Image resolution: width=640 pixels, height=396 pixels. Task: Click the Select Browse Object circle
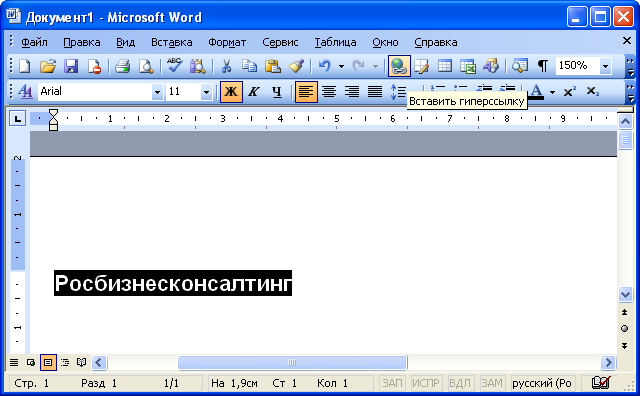(624, 328)
